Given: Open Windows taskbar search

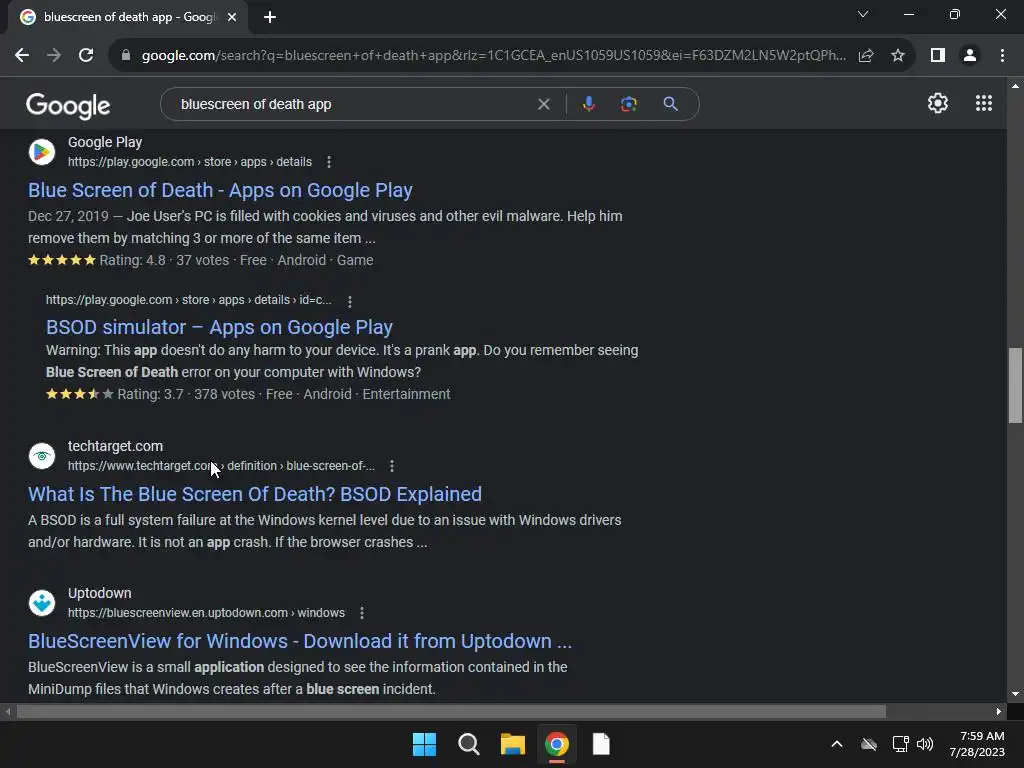Looking at the screenshot, I should 469,744.
